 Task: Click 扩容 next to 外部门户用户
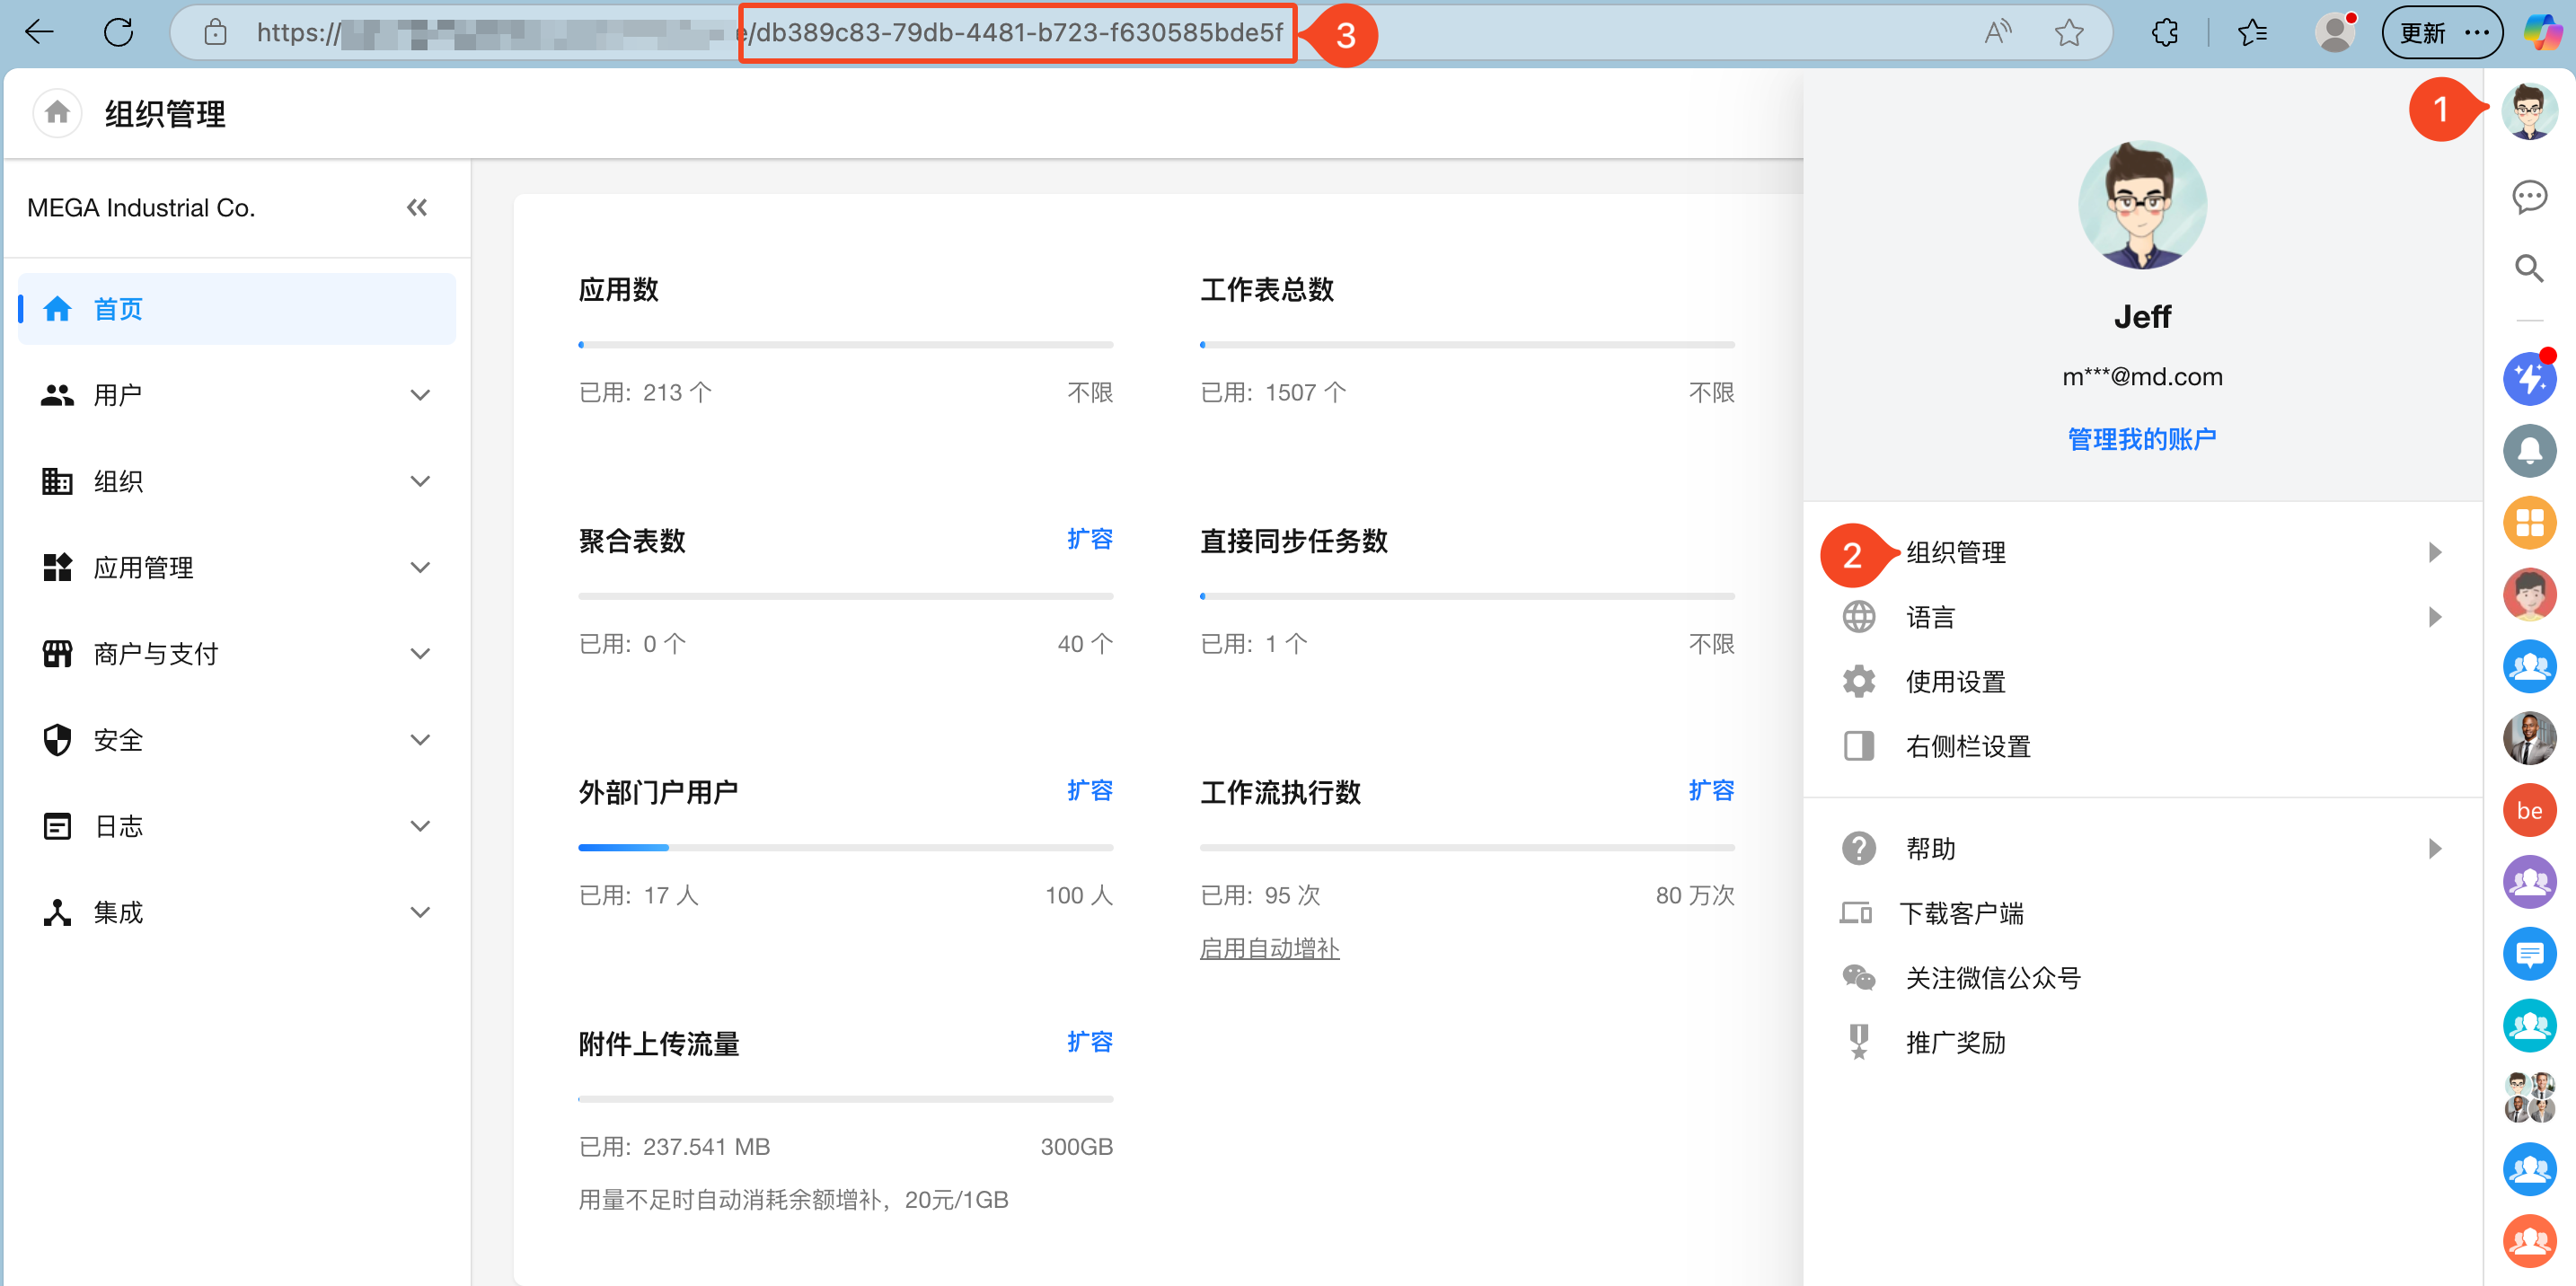click(x=1089, y=791)
